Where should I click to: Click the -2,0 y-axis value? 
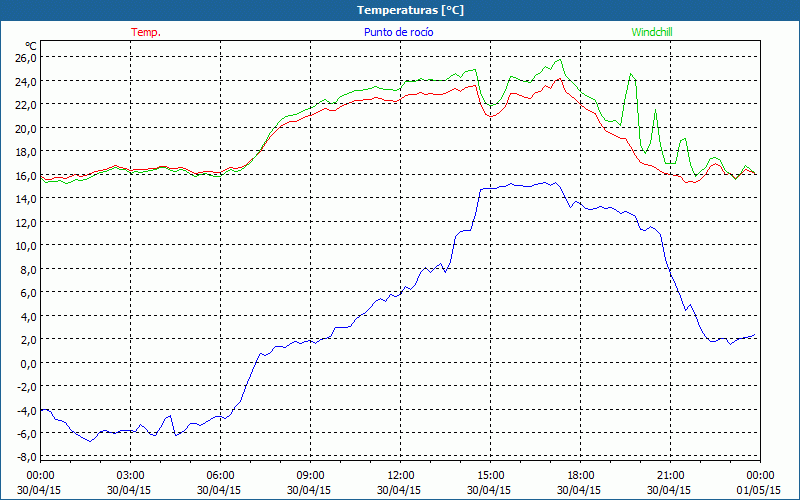(x=27, y=387)
